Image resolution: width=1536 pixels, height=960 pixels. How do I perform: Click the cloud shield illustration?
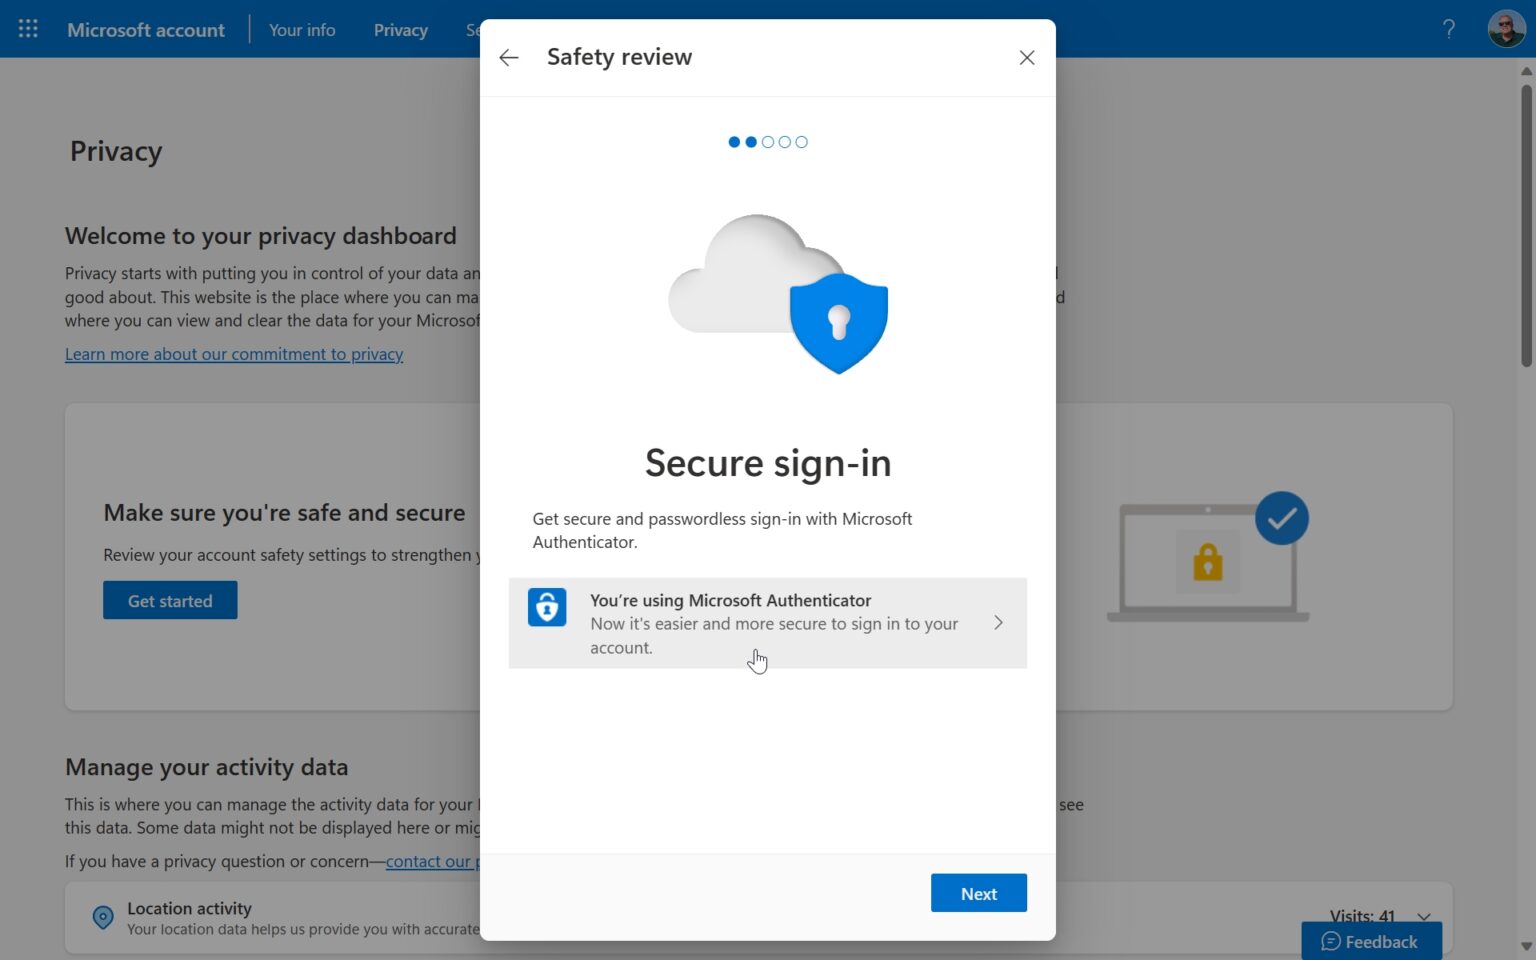778,294
